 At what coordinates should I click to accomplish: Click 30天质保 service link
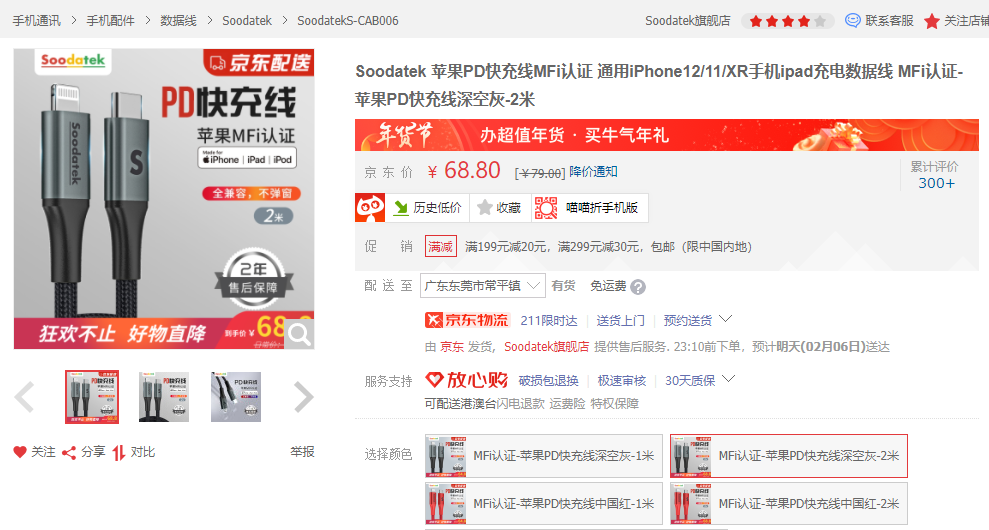pos(690,380)
